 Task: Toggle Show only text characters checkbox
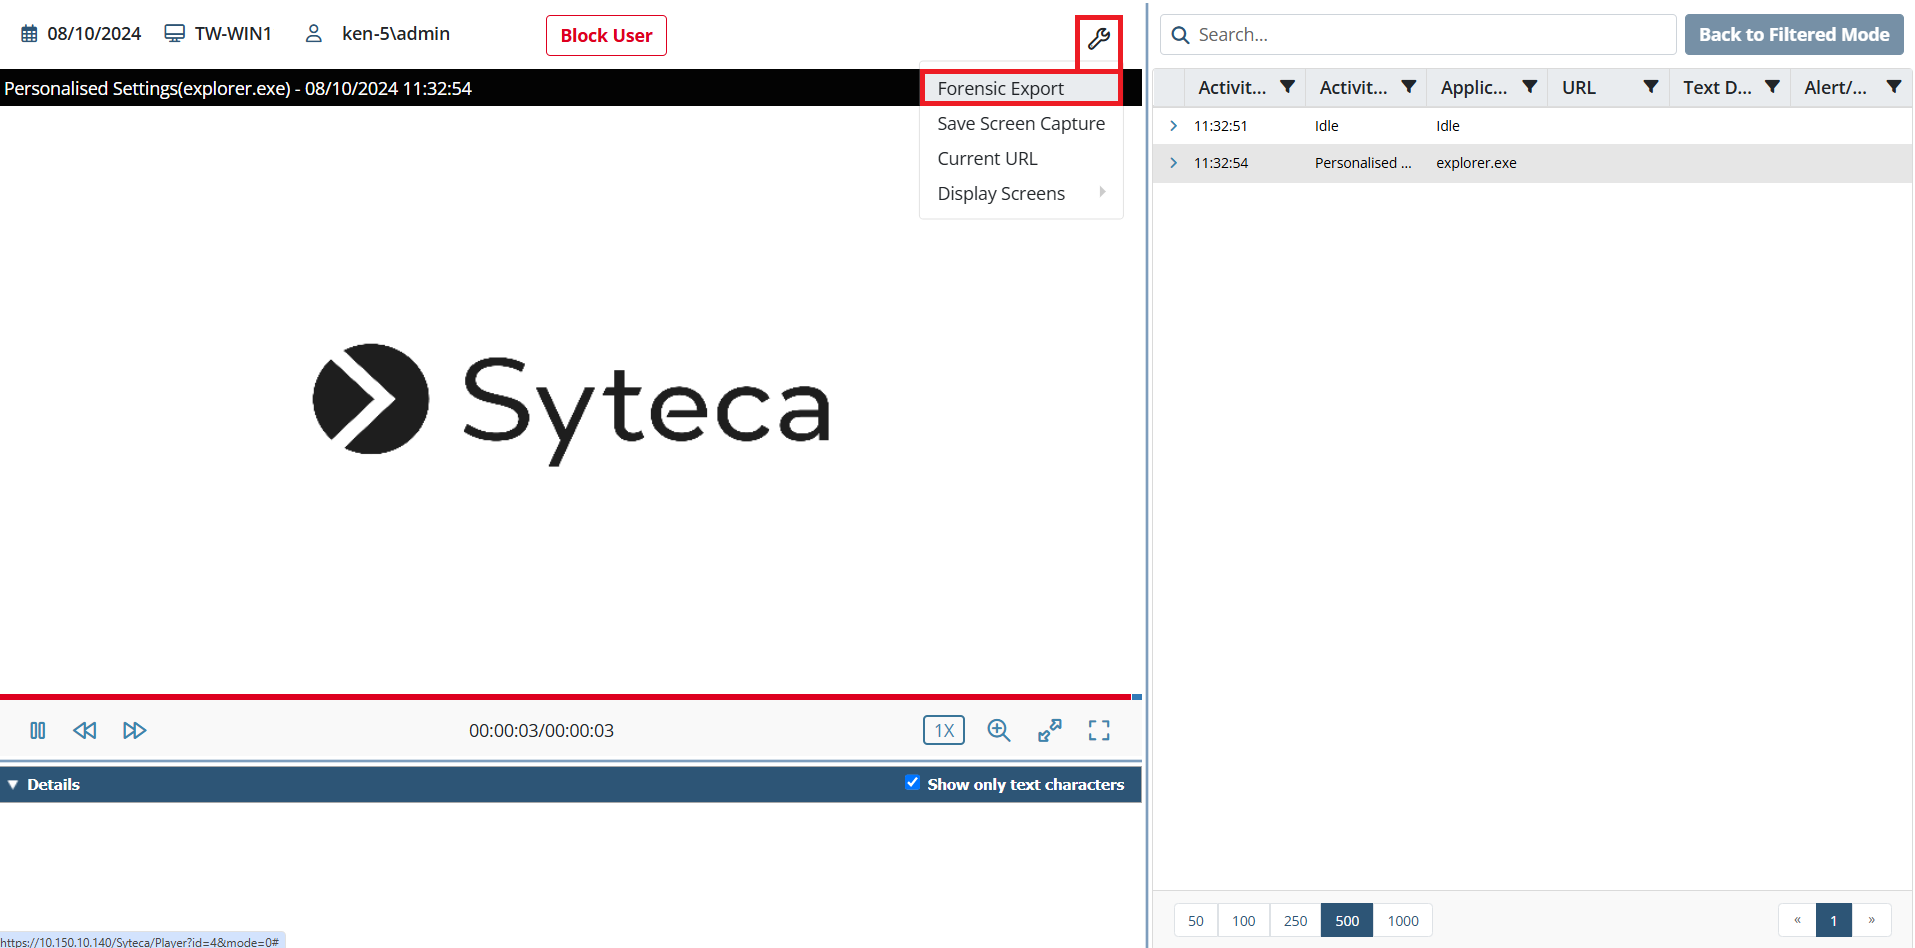[x=912, y=783]
